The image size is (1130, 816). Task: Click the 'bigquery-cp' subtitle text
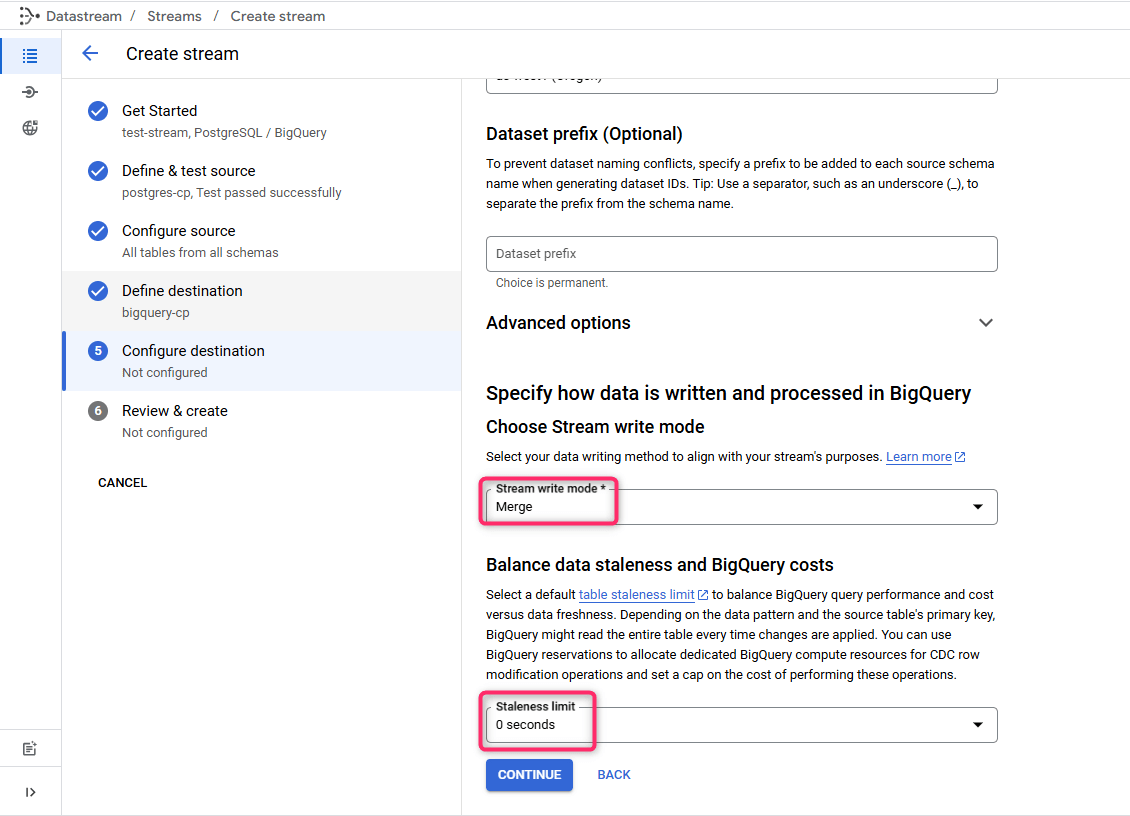(x=156, y=313)
